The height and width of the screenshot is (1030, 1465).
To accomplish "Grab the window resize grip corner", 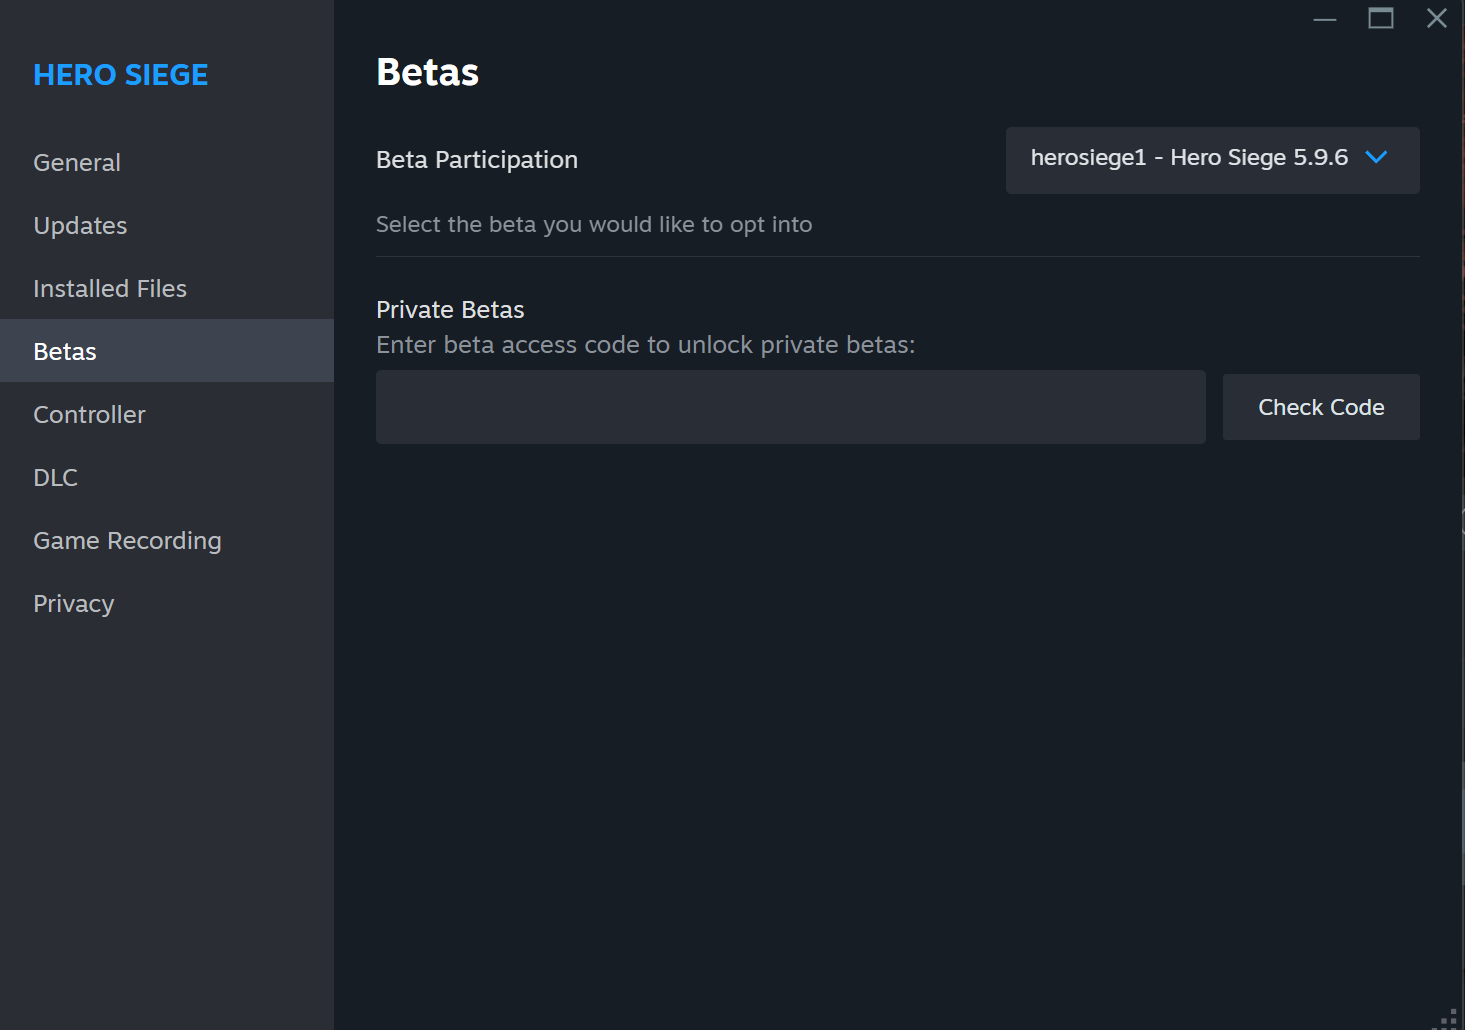I will click(1447, 1018).
